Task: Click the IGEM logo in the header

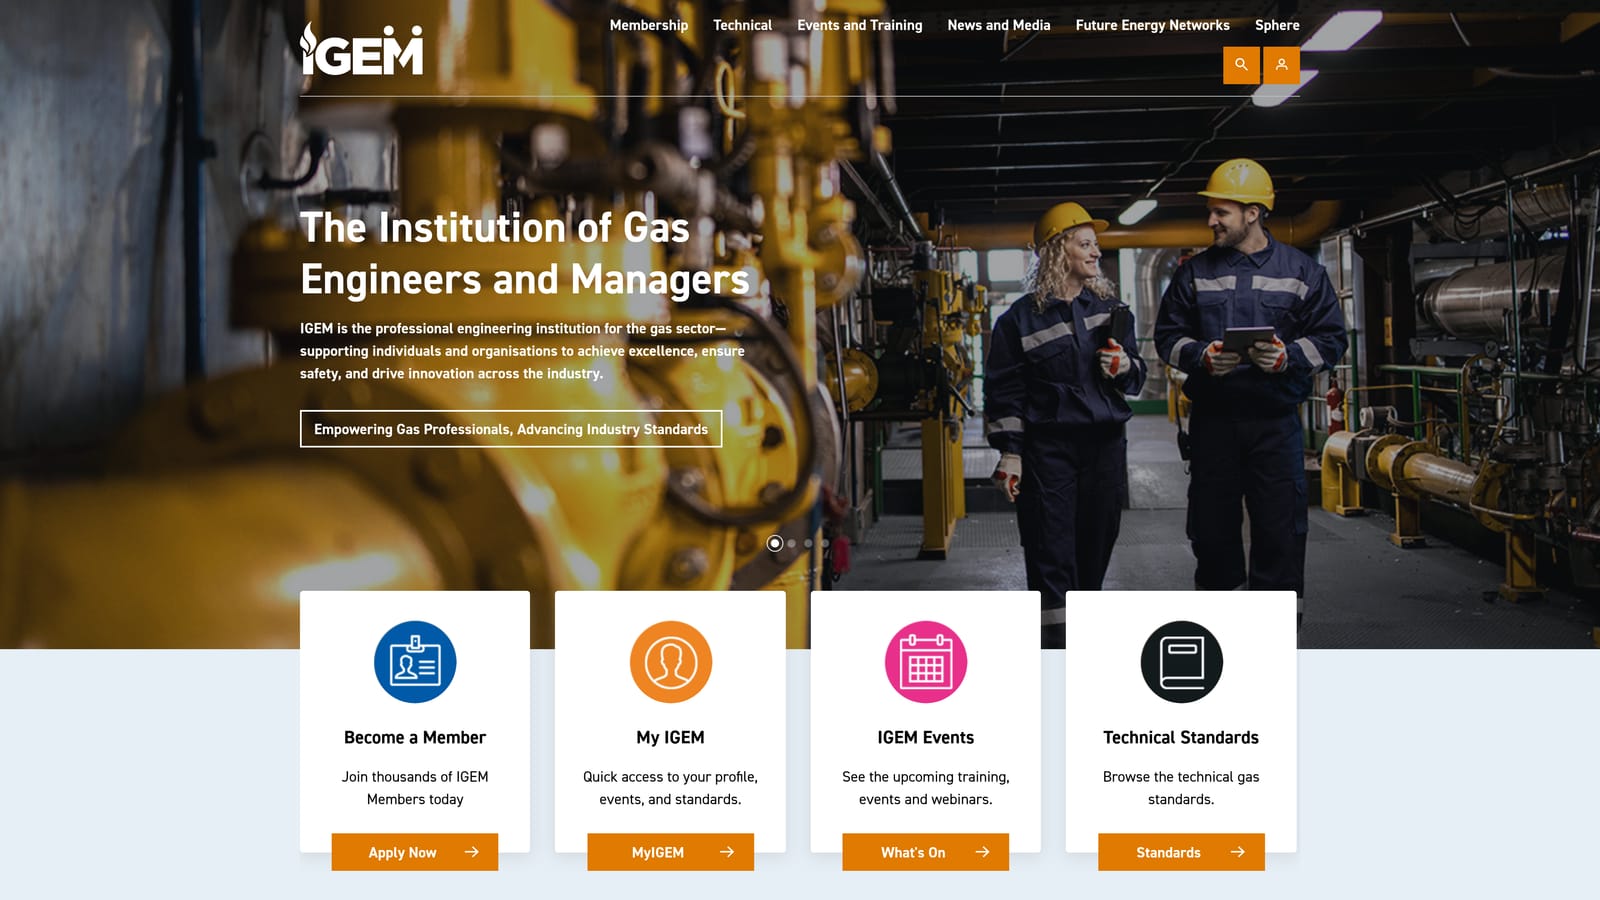Action: 361,49
